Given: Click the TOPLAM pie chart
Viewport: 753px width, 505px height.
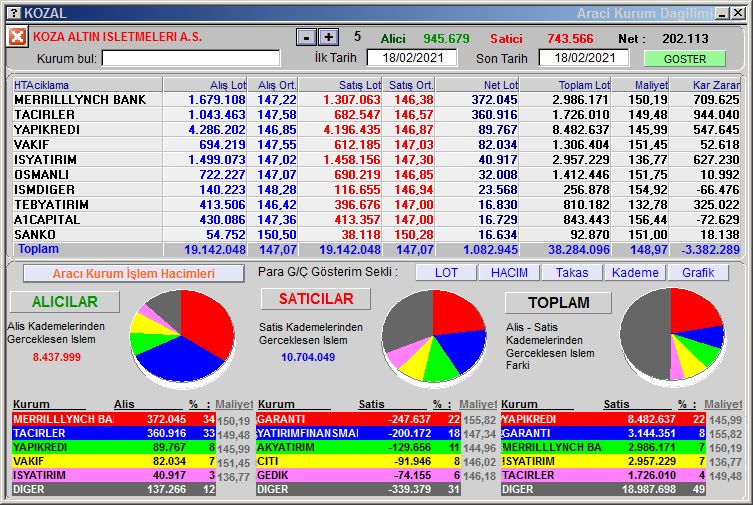Looking at the screenshot, I should [672, 335].
